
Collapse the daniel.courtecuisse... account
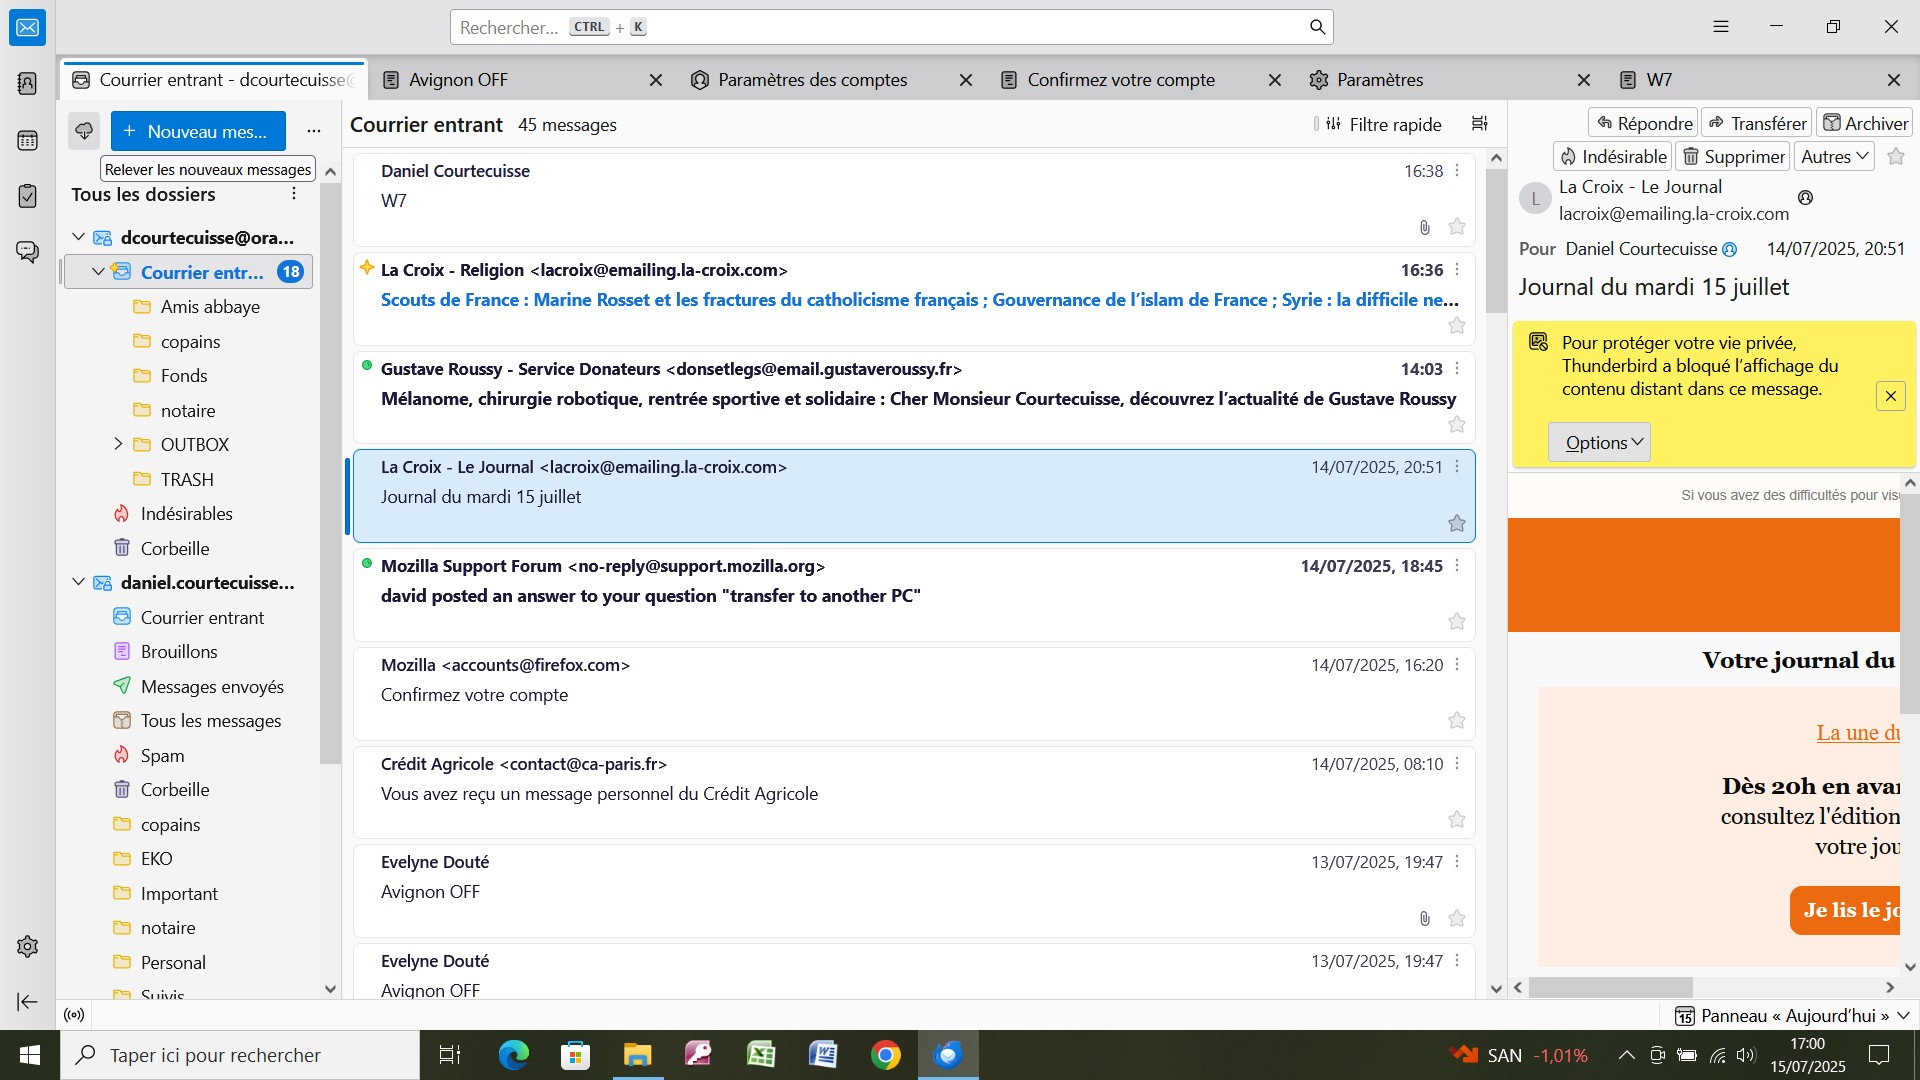(x=78, y=582)
